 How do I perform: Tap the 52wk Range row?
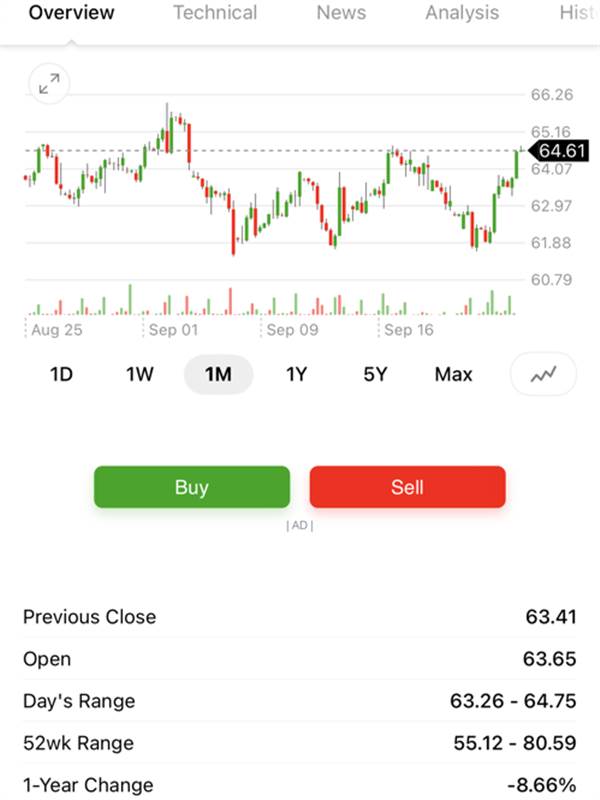point(300,743)
